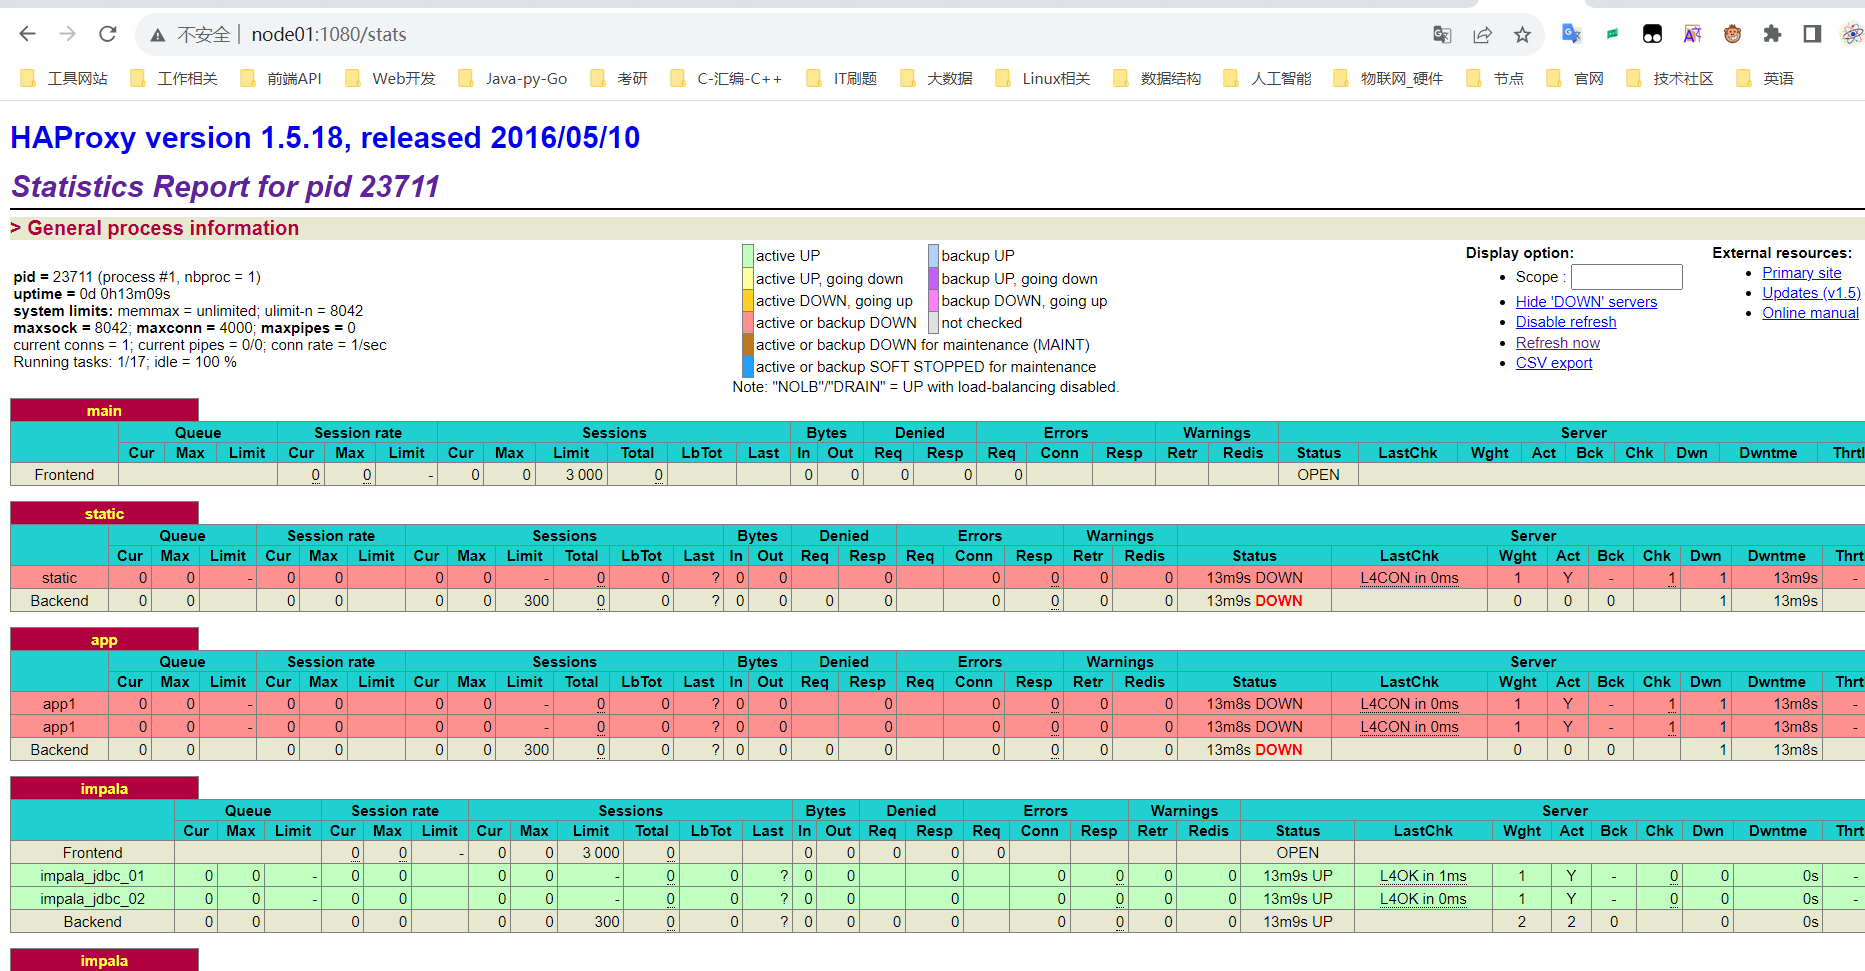This screenshot has height=971, width=1865.
Task: Click '13m8s DOWN' in app Backend row
Action: 1254,750
